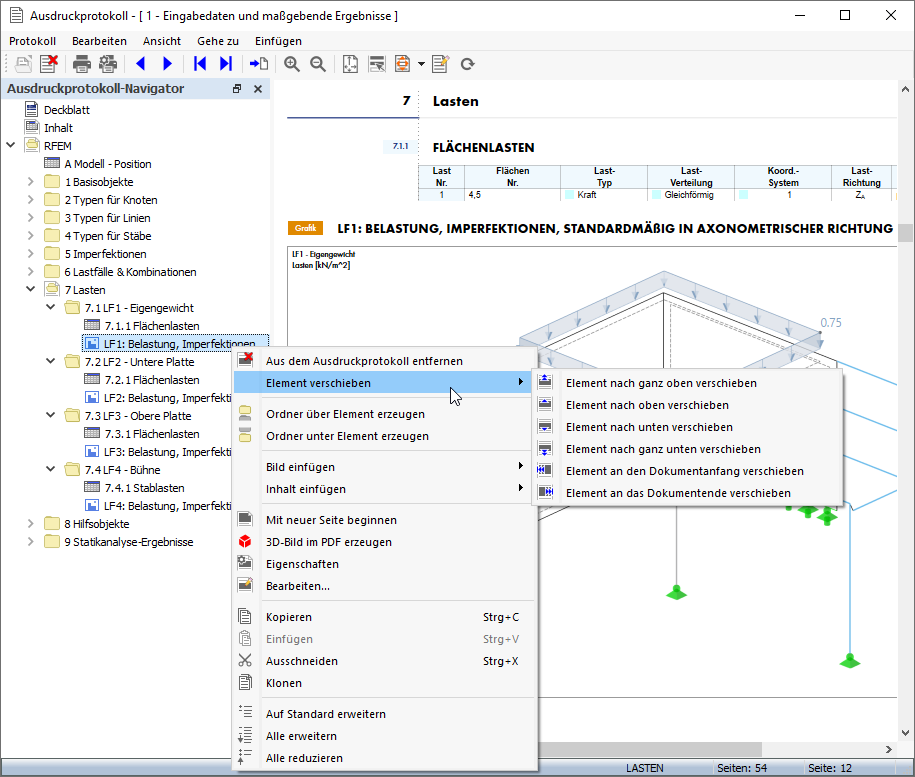Open the Protokoll menu
The image size is (915, 777).
(33, 41)
